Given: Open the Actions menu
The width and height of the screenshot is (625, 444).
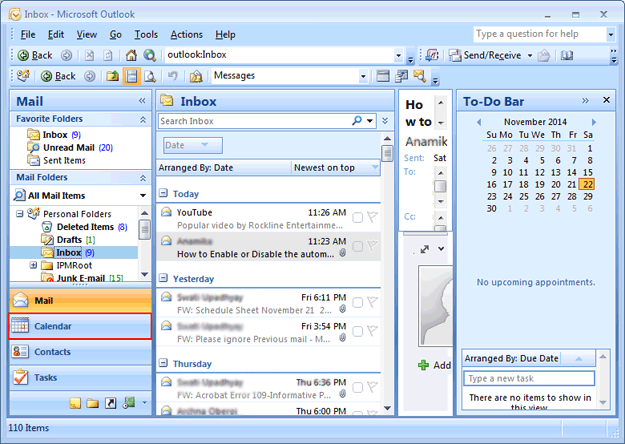Looking at the screenshot, I should pyautogui.click(x=187, y=35).
